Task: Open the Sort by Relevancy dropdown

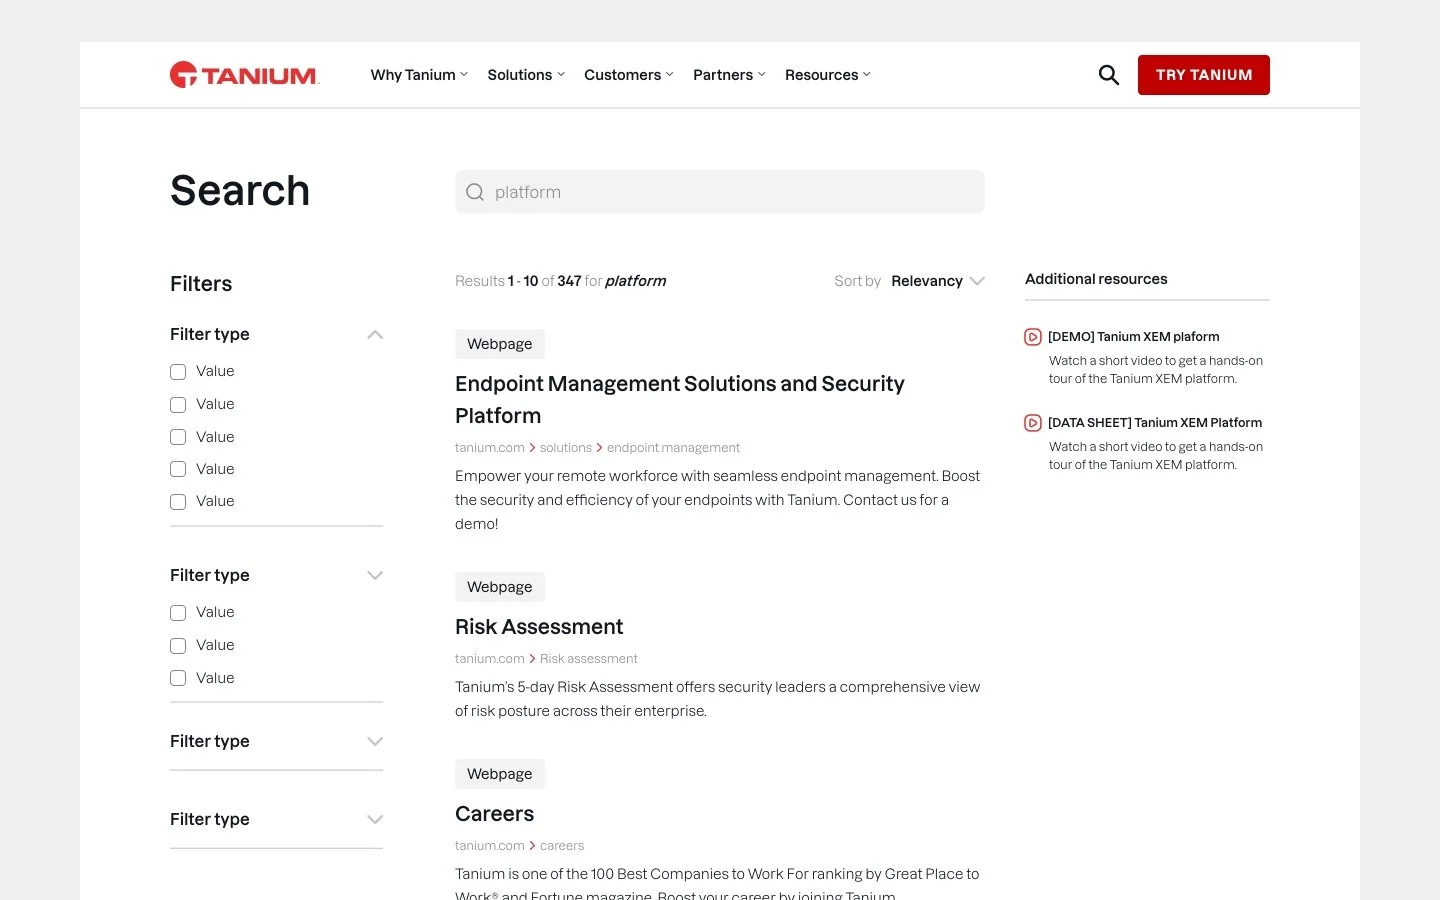Action: pos(938,281)
